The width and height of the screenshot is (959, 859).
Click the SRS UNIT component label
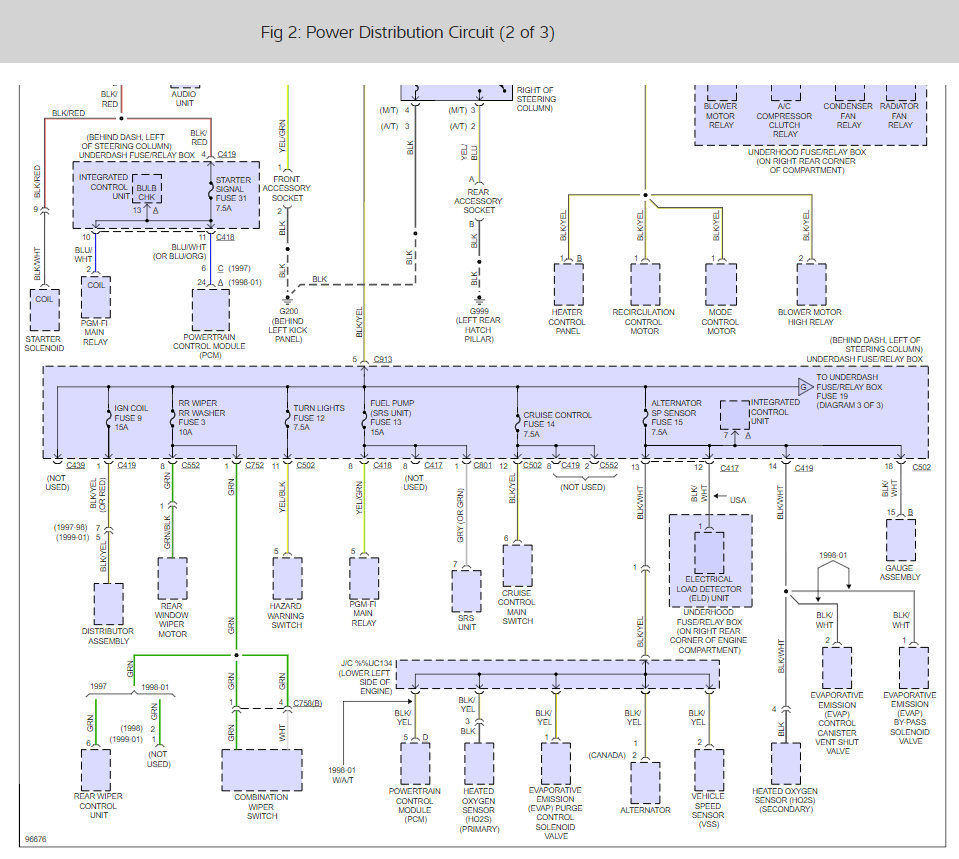(466, 623)
